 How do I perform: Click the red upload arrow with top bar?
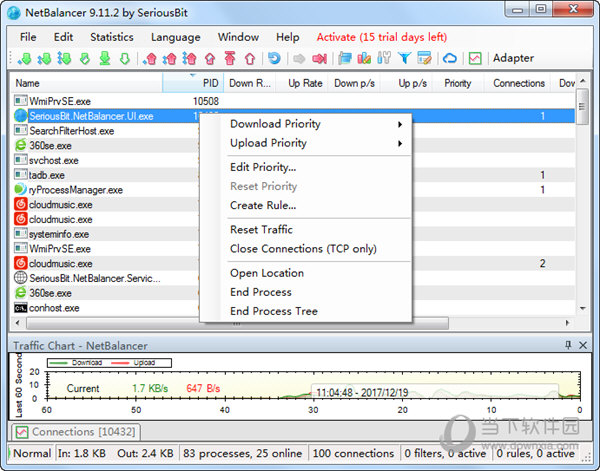(230, 58)
